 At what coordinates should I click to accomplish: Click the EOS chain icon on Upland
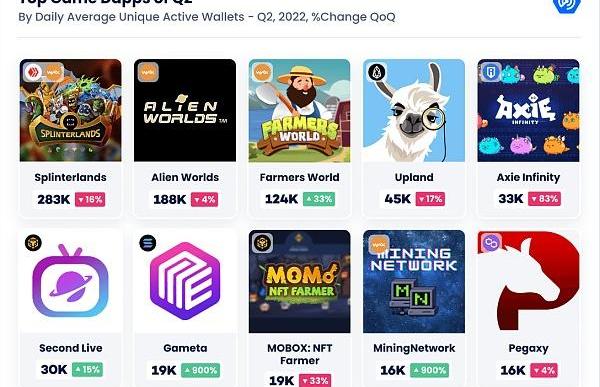(x=377, y=72)
